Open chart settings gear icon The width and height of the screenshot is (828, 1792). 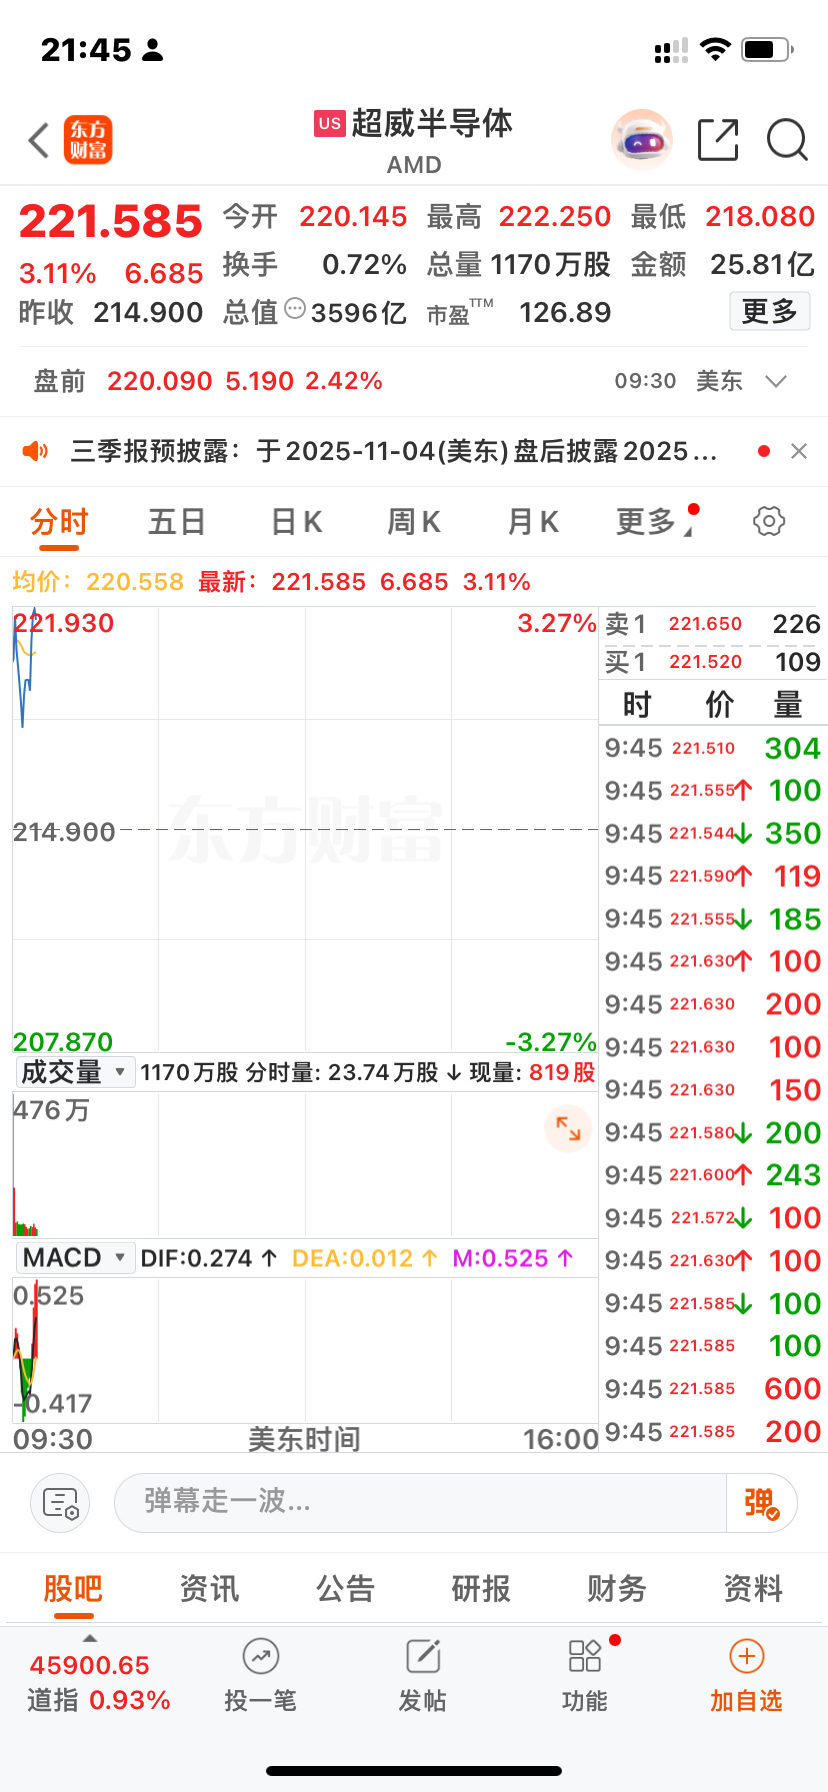[768, 521]
